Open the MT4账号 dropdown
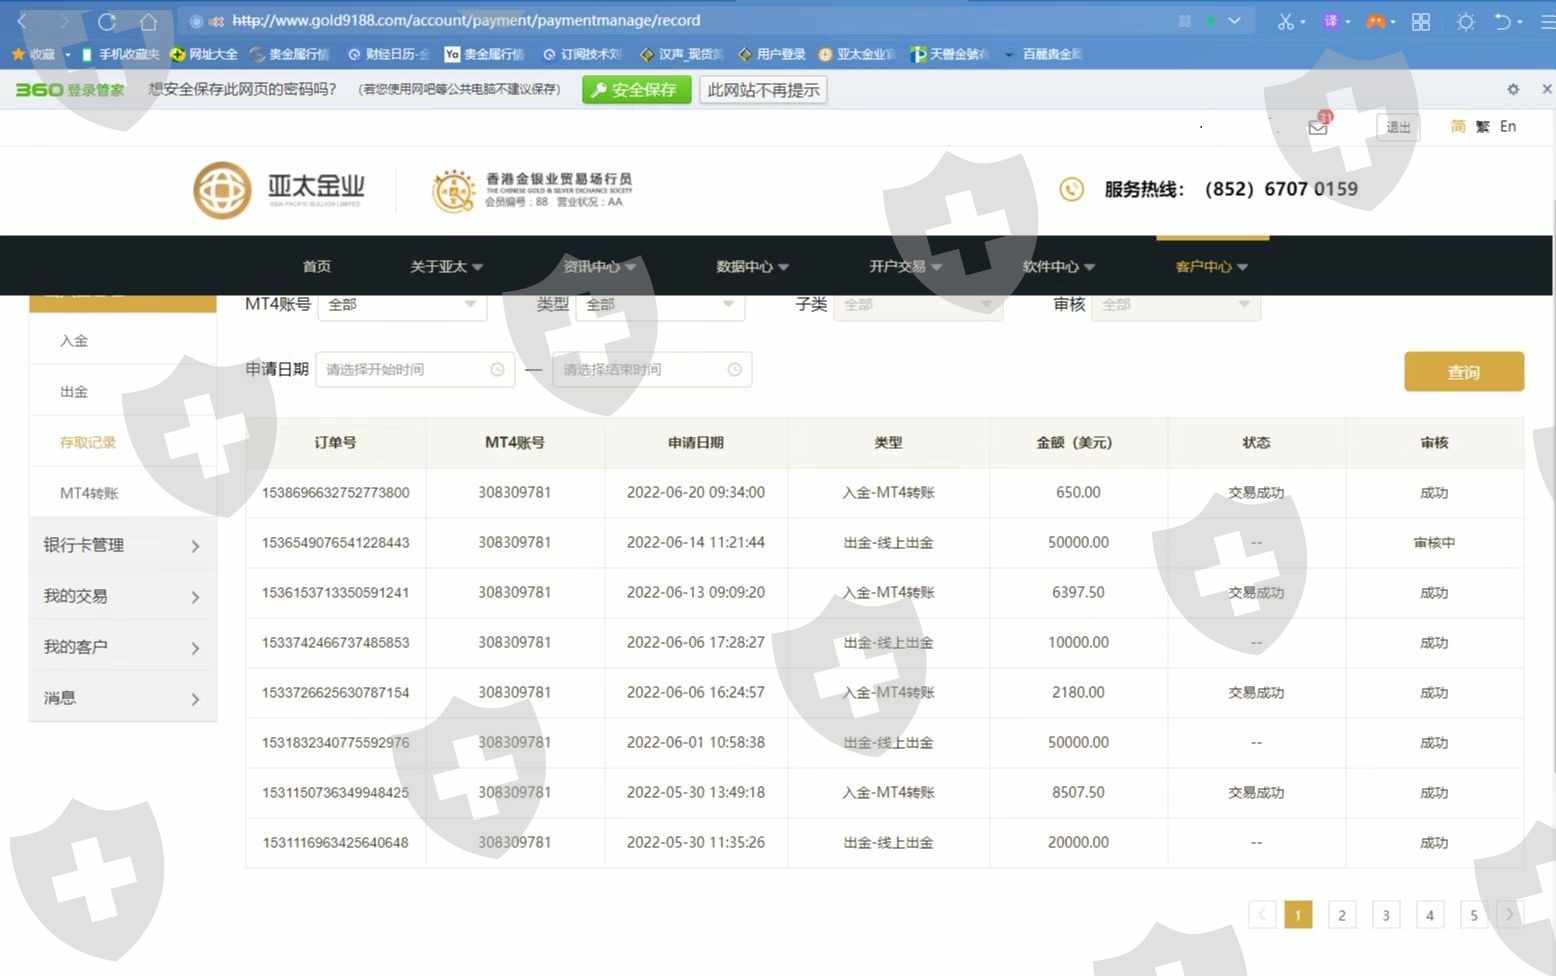The width and height of the screenshot is (1556, 976). [402, 304]
